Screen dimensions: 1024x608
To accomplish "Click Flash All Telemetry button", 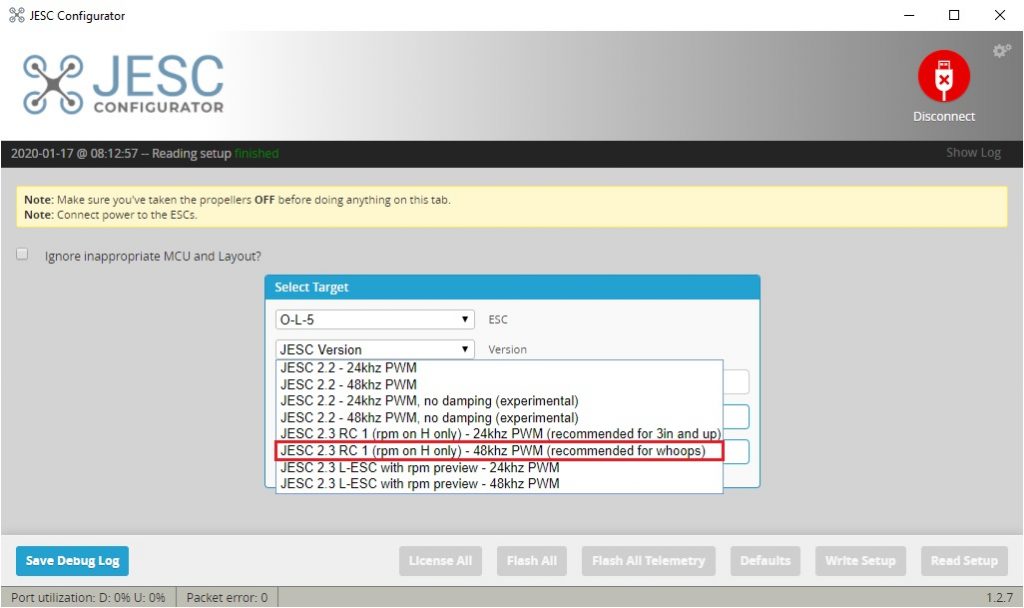I will point(648,561).
